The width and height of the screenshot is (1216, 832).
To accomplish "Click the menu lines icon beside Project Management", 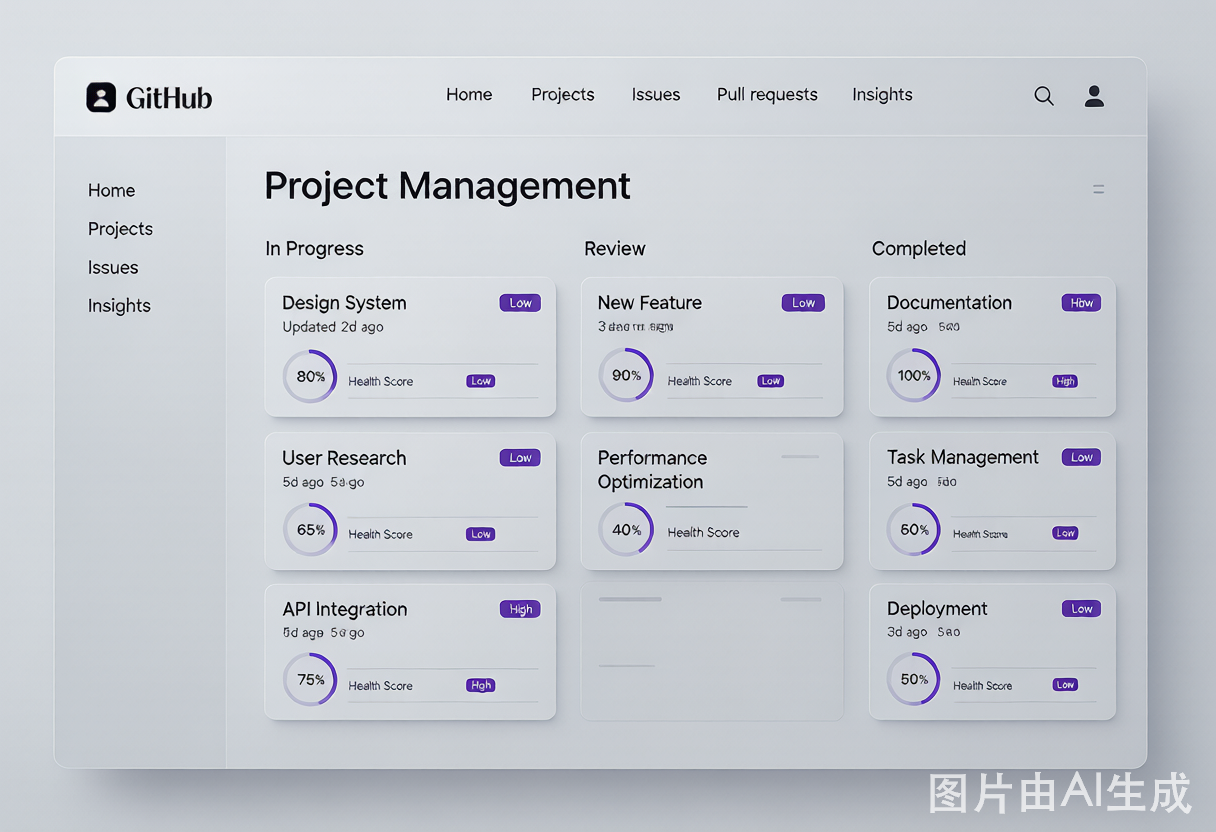I will coord(1098,189).
